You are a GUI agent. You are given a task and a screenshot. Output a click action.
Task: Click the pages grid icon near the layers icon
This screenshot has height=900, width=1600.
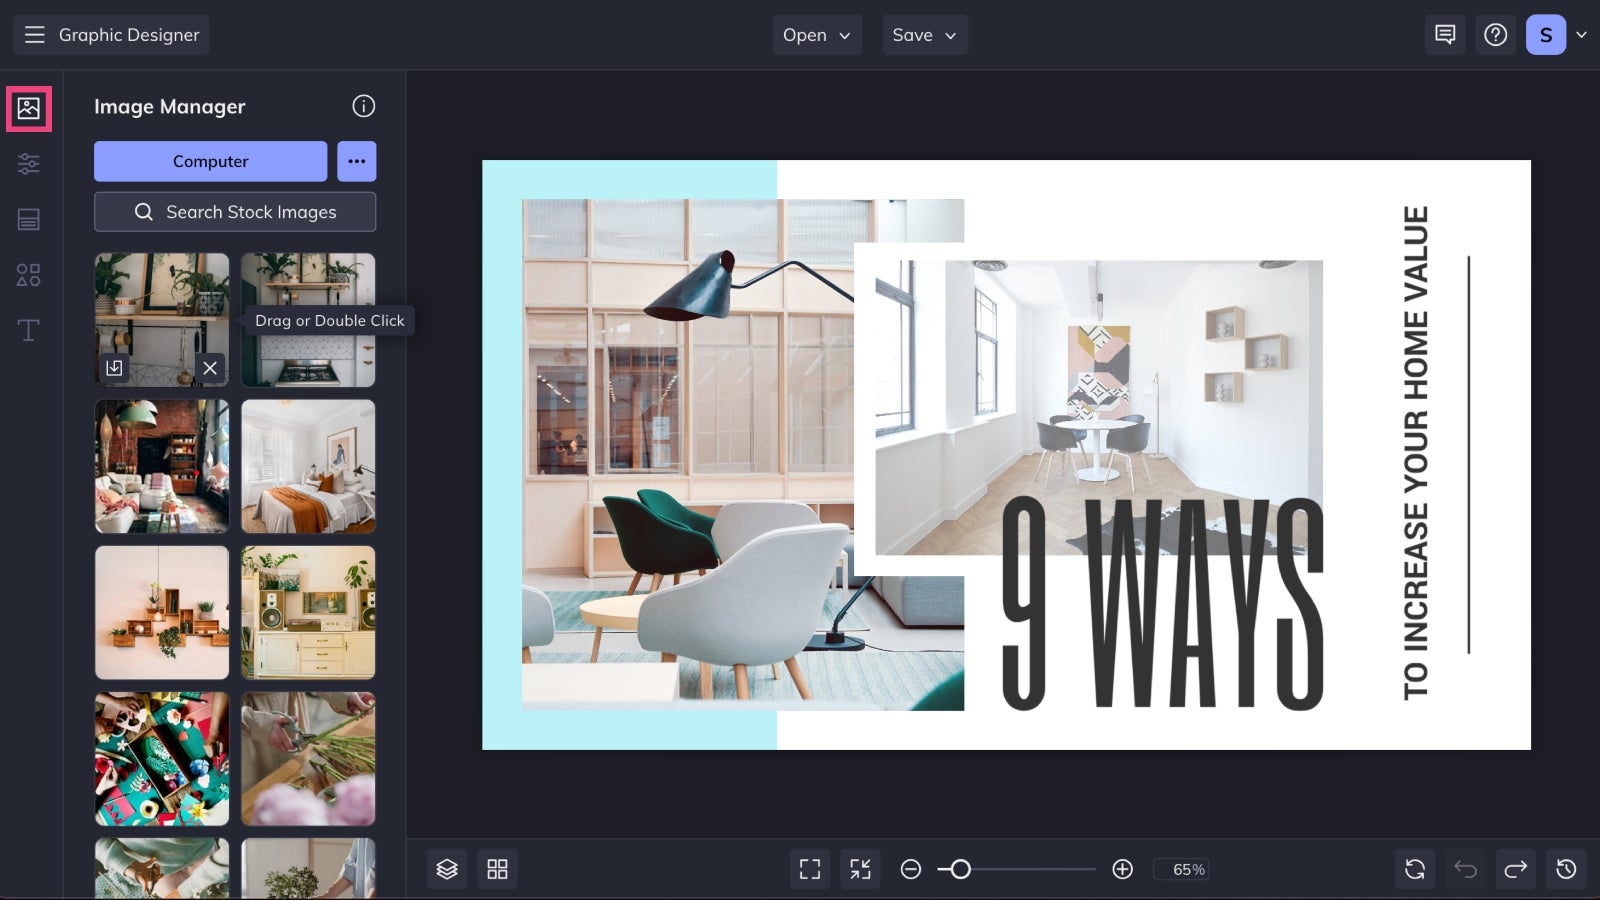498,869
